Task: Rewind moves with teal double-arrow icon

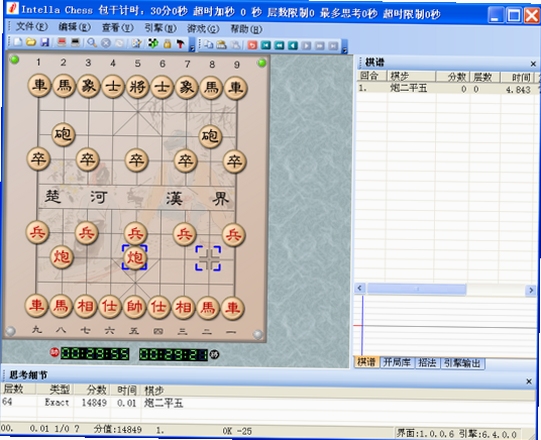Action: (x=279, y=46)
